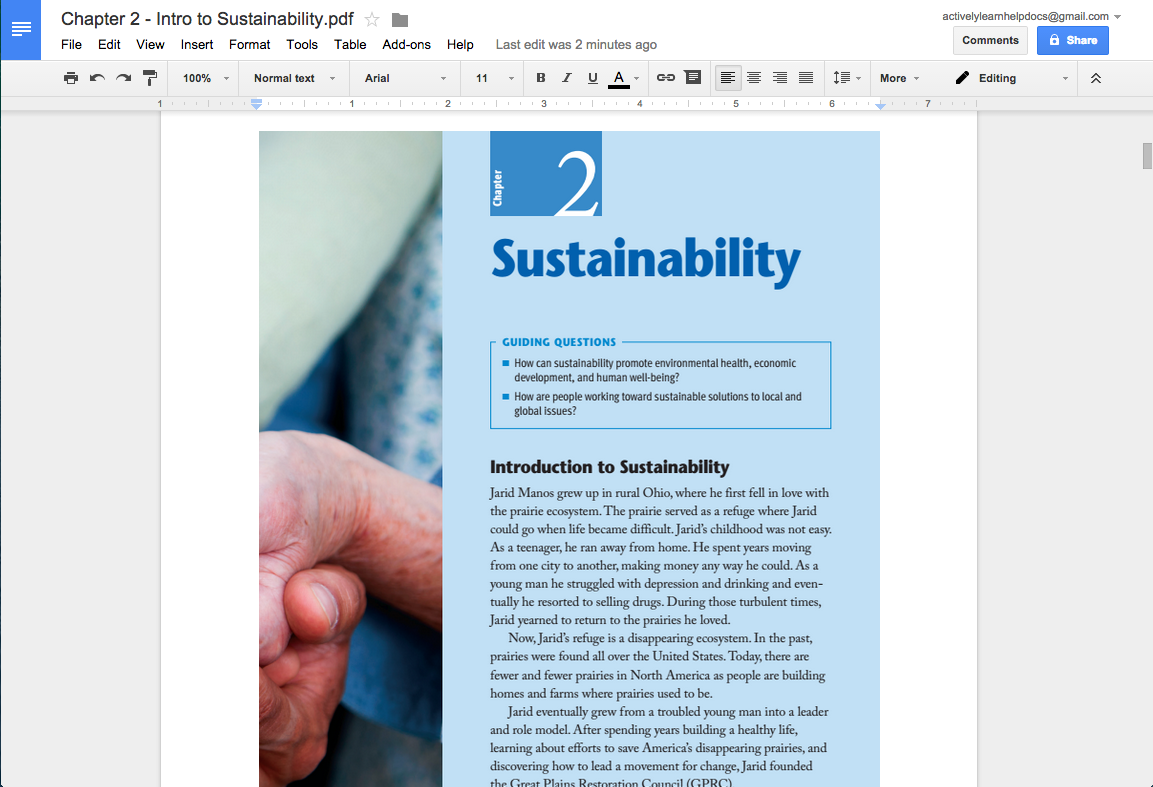Open the File menu
Screen dimensions: 1153x787
pyautogui.click(x=71, y=45)
